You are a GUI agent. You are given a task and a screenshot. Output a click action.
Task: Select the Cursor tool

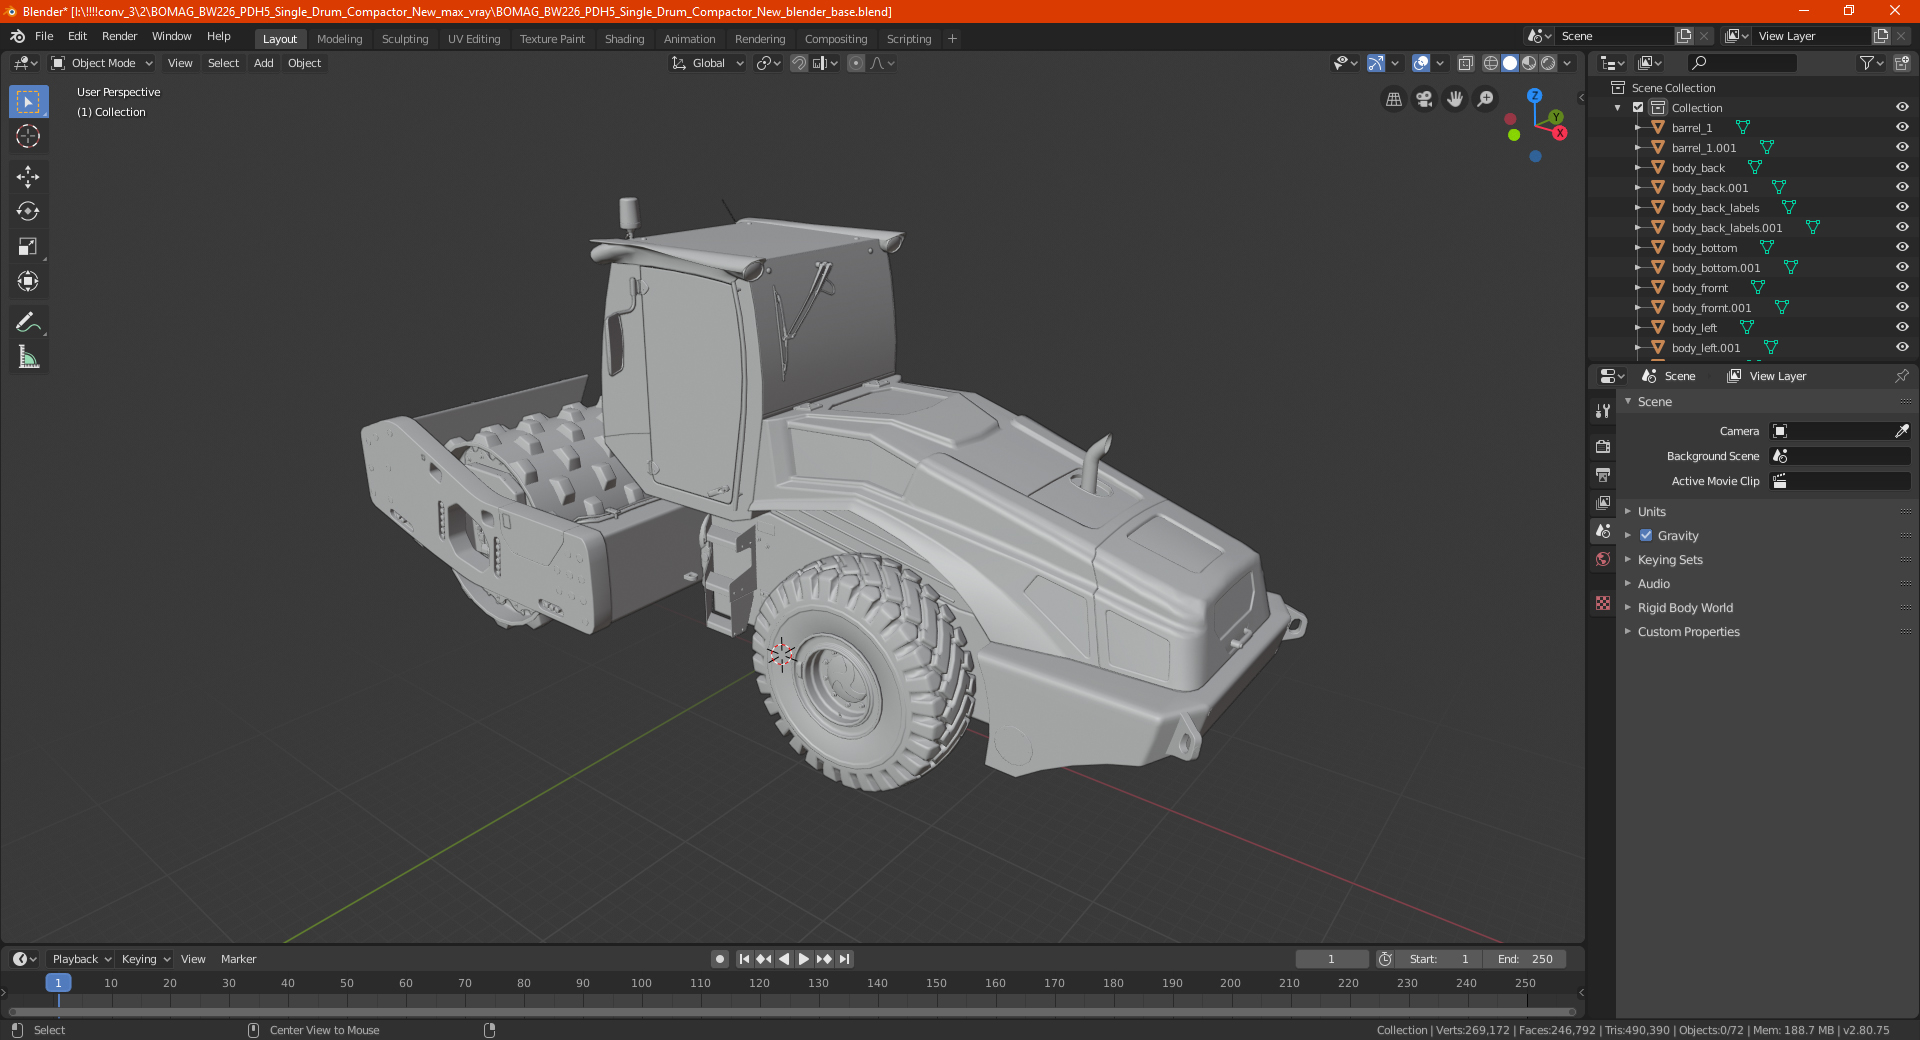(28, 137)
